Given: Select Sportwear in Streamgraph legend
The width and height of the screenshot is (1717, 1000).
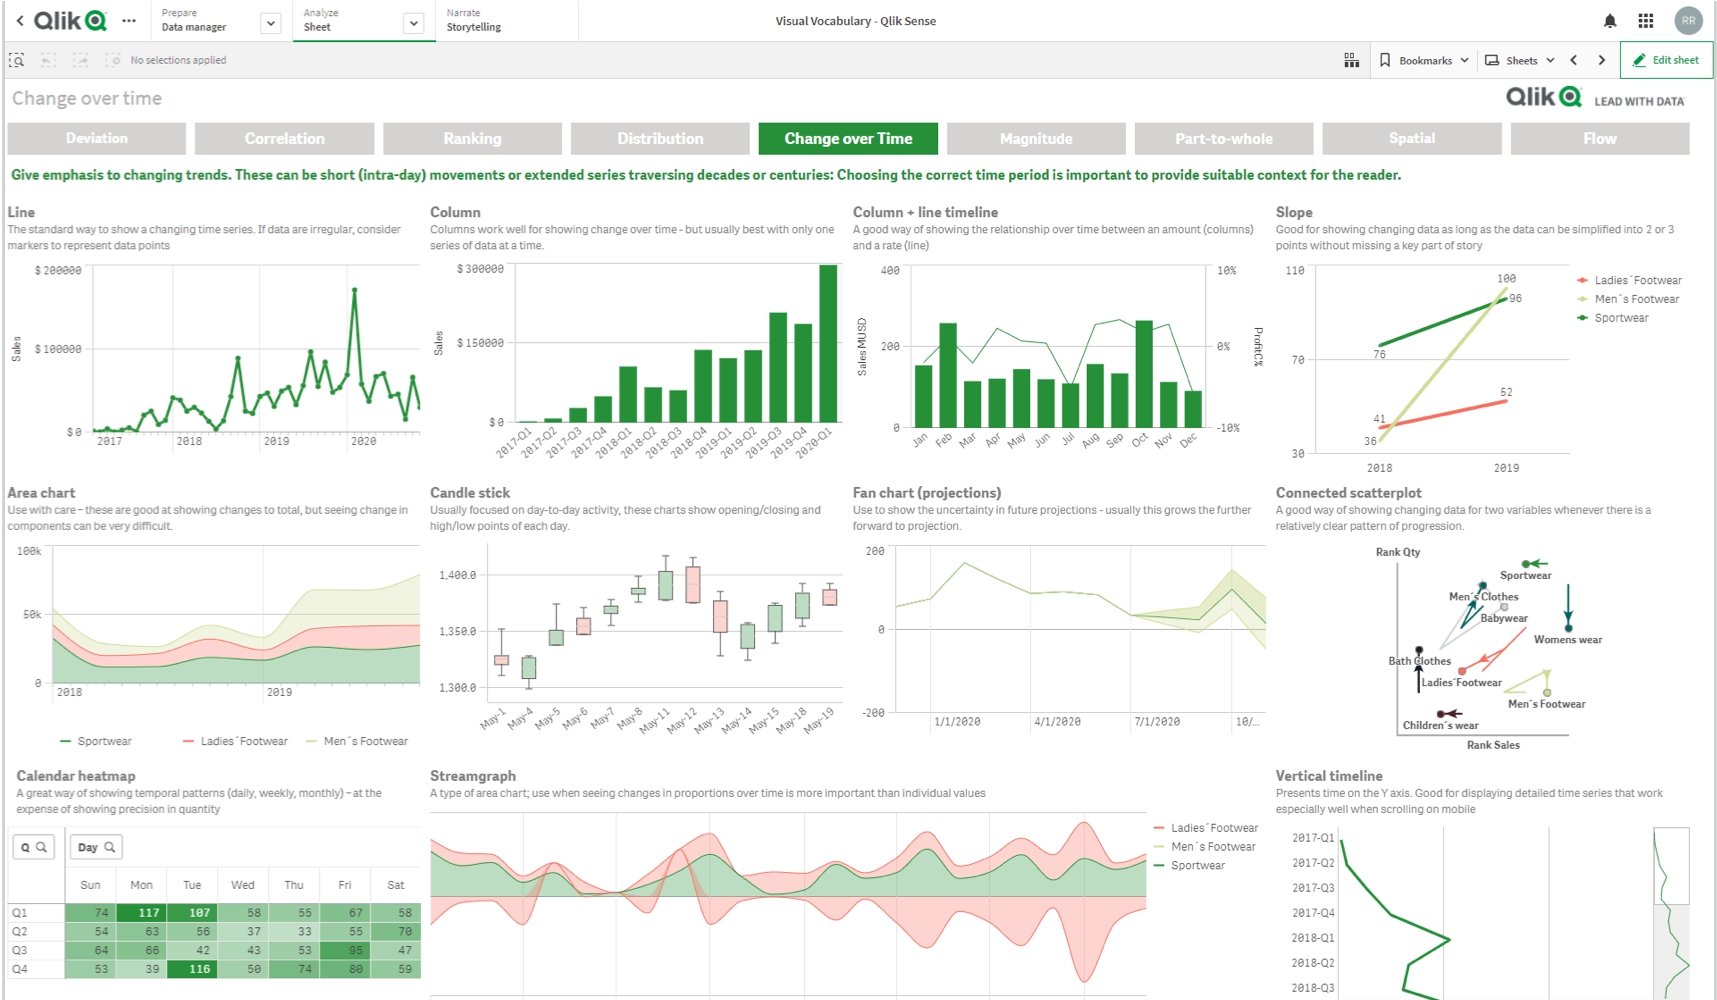Looking at the screenshot, I should coord(1189,866).
